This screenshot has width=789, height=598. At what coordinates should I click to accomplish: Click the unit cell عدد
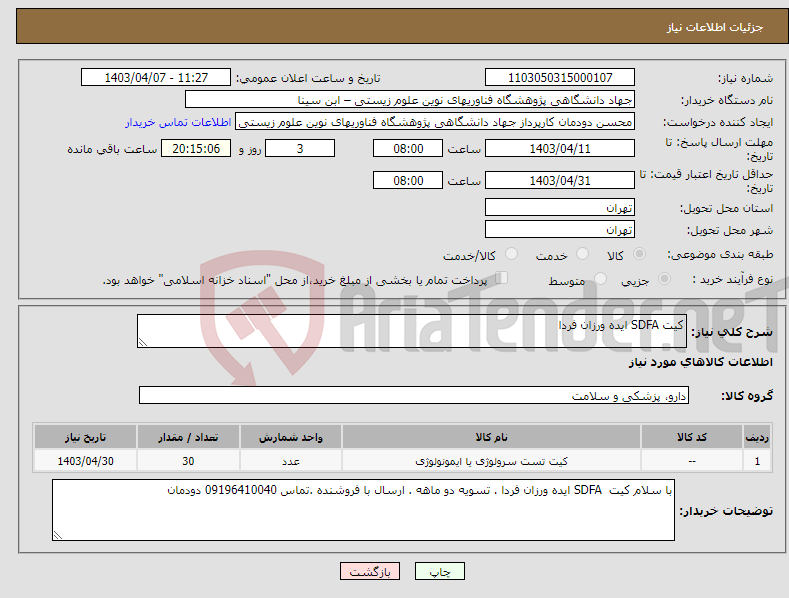pyautogui.click(x=291, y=461)
